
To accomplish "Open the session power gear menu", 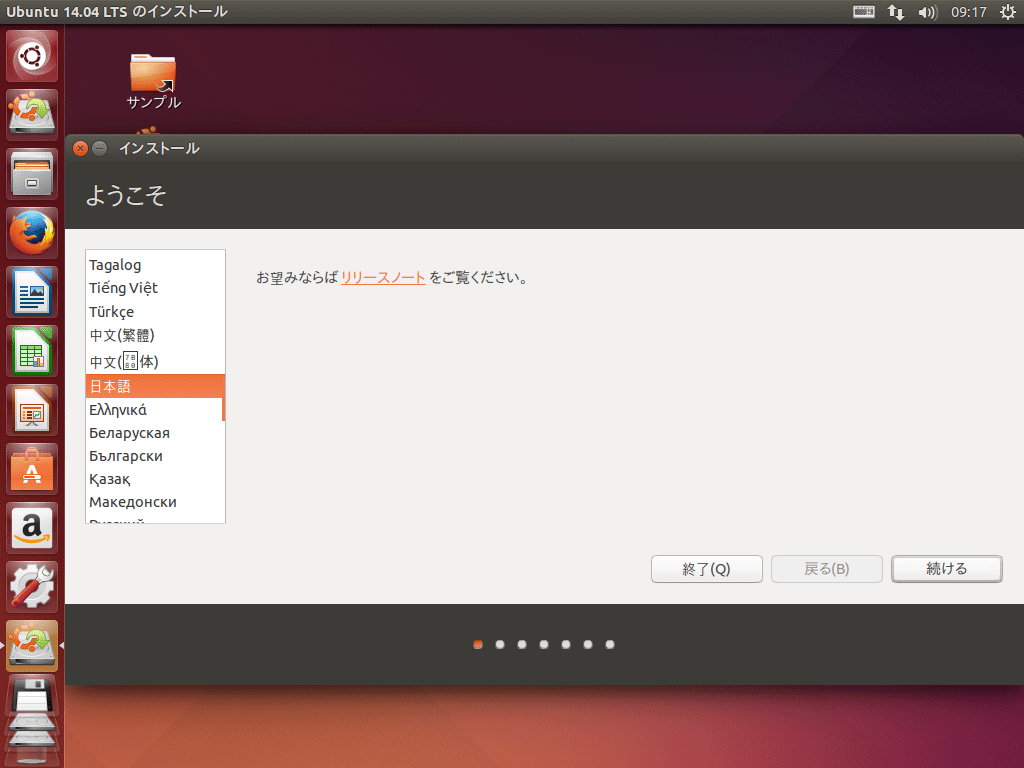I will coord(1008,12).
